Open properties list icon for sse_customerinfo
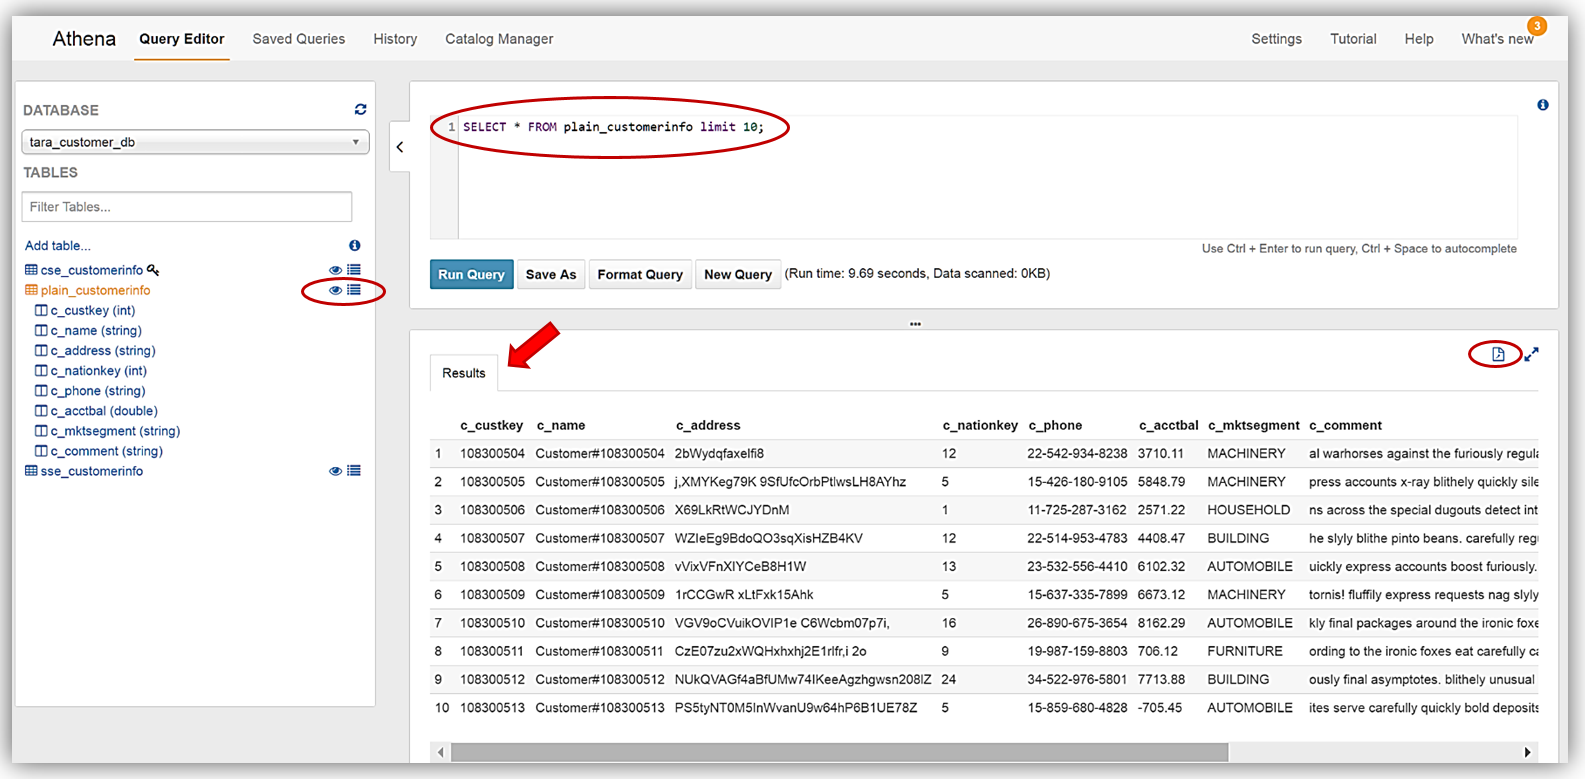 (354, 471)
